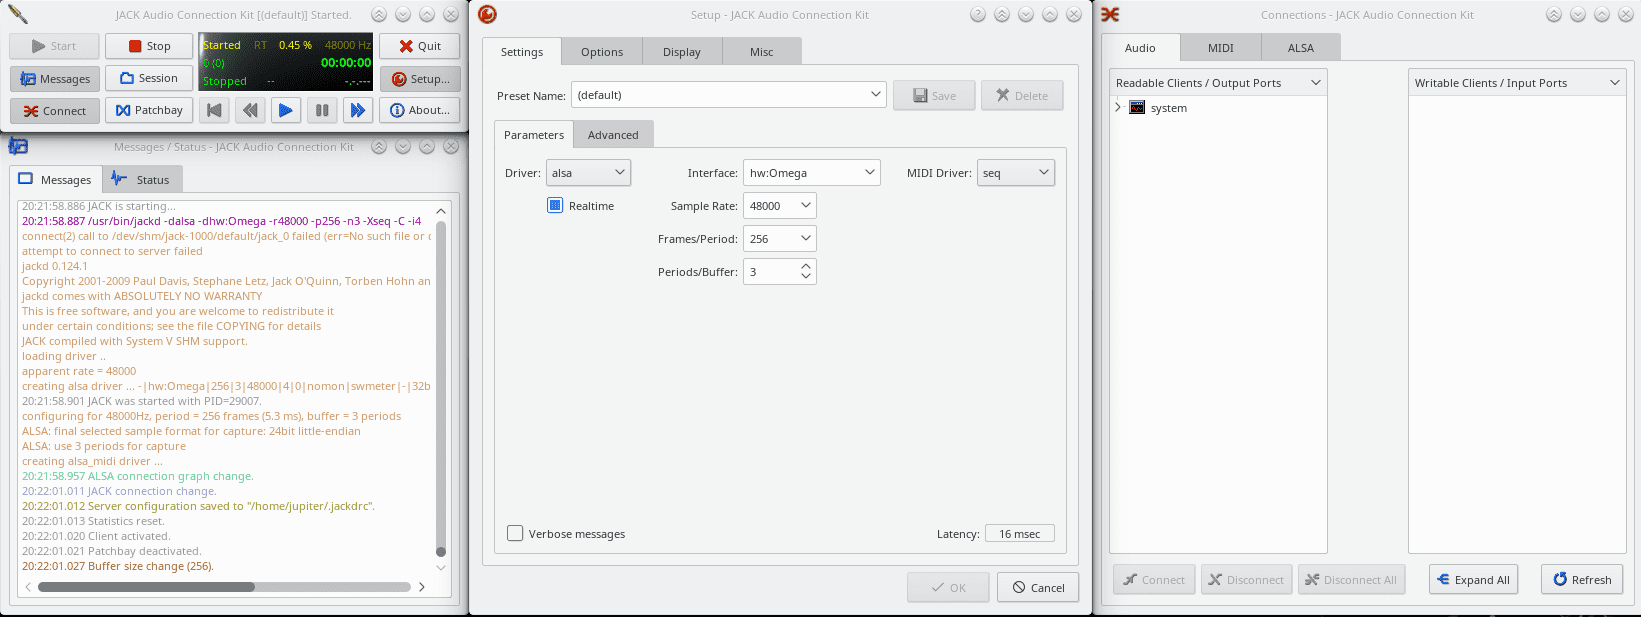The height and width of the screenshot is (617, 1641).
Task: Click the greyed-out Start button
Action: [55, 46]
